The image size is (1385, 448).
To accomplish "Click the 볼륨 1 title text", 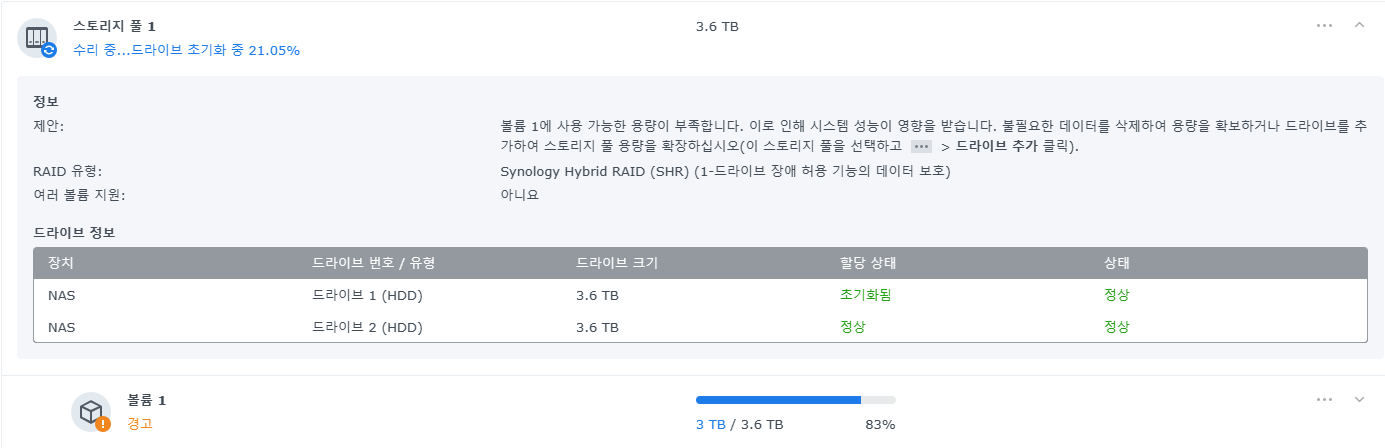I will tap(147, 400).
